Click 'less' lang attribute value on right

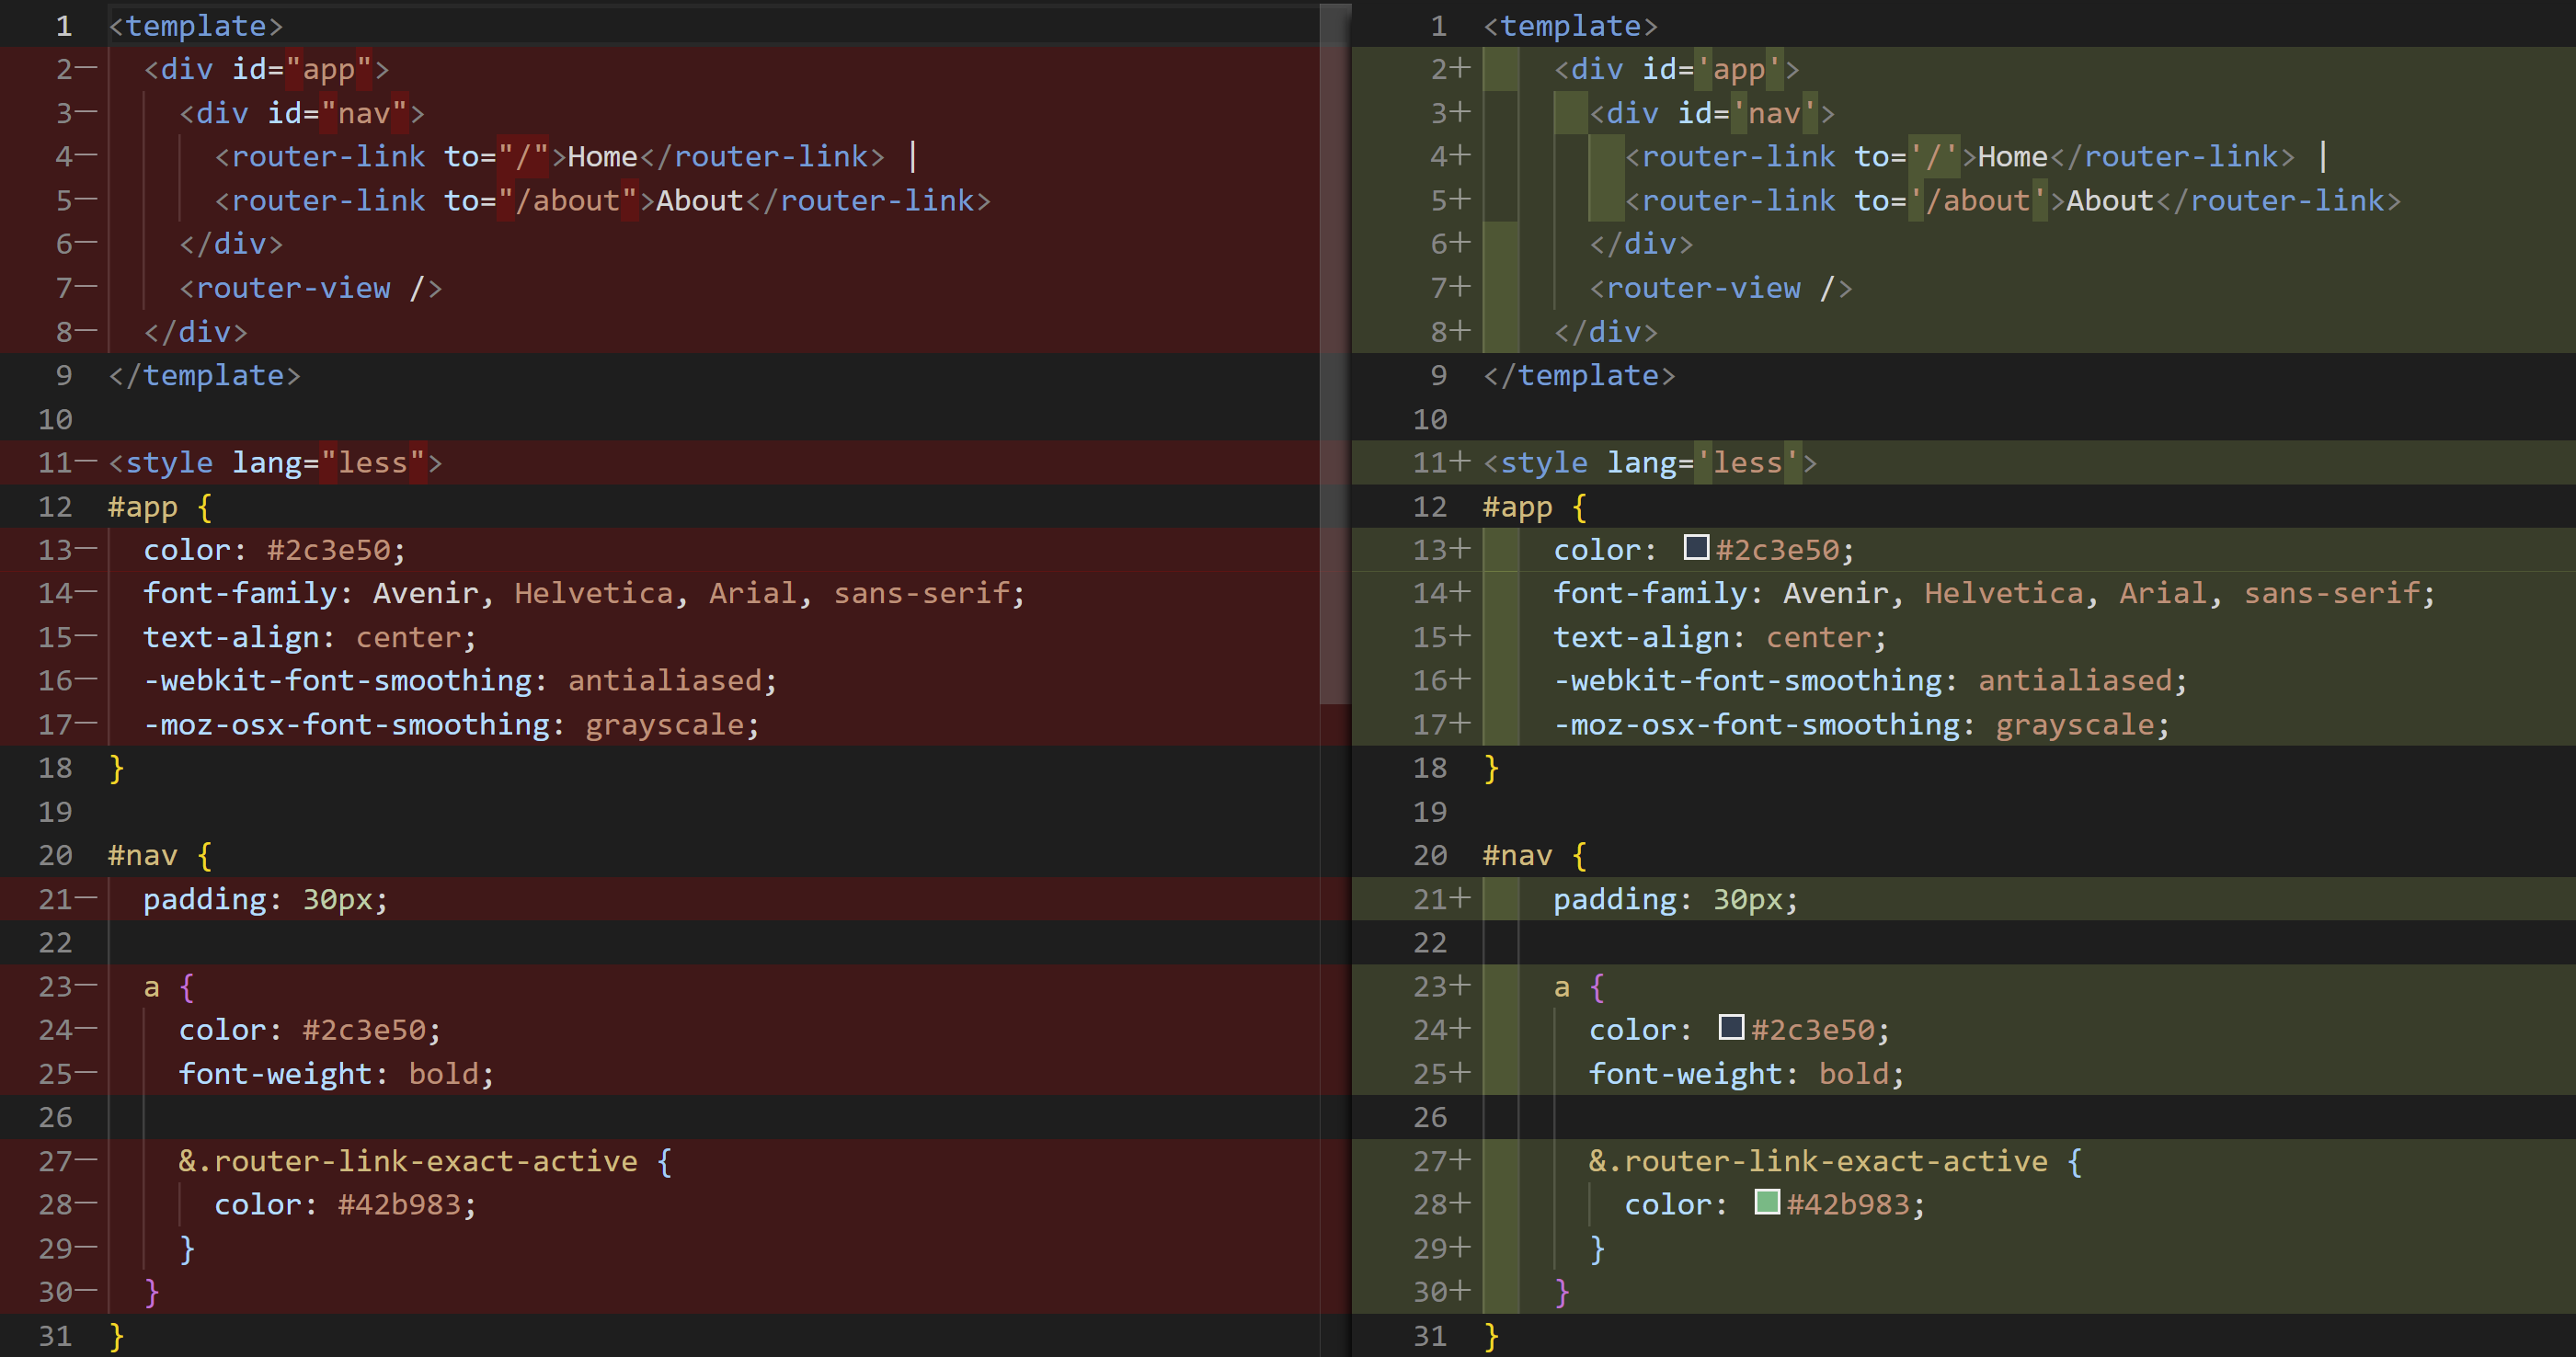point(1747,463)
